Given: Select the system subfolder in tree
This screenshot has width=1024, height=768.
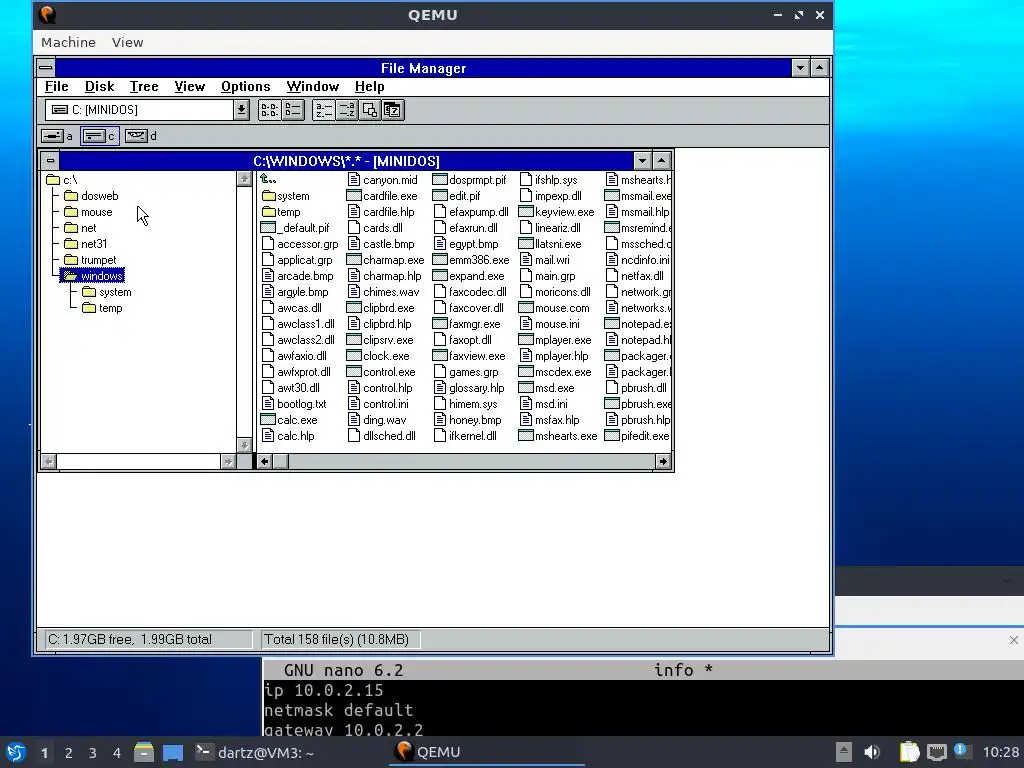Looking at the screenshot, I should click(x=107, y=292).
